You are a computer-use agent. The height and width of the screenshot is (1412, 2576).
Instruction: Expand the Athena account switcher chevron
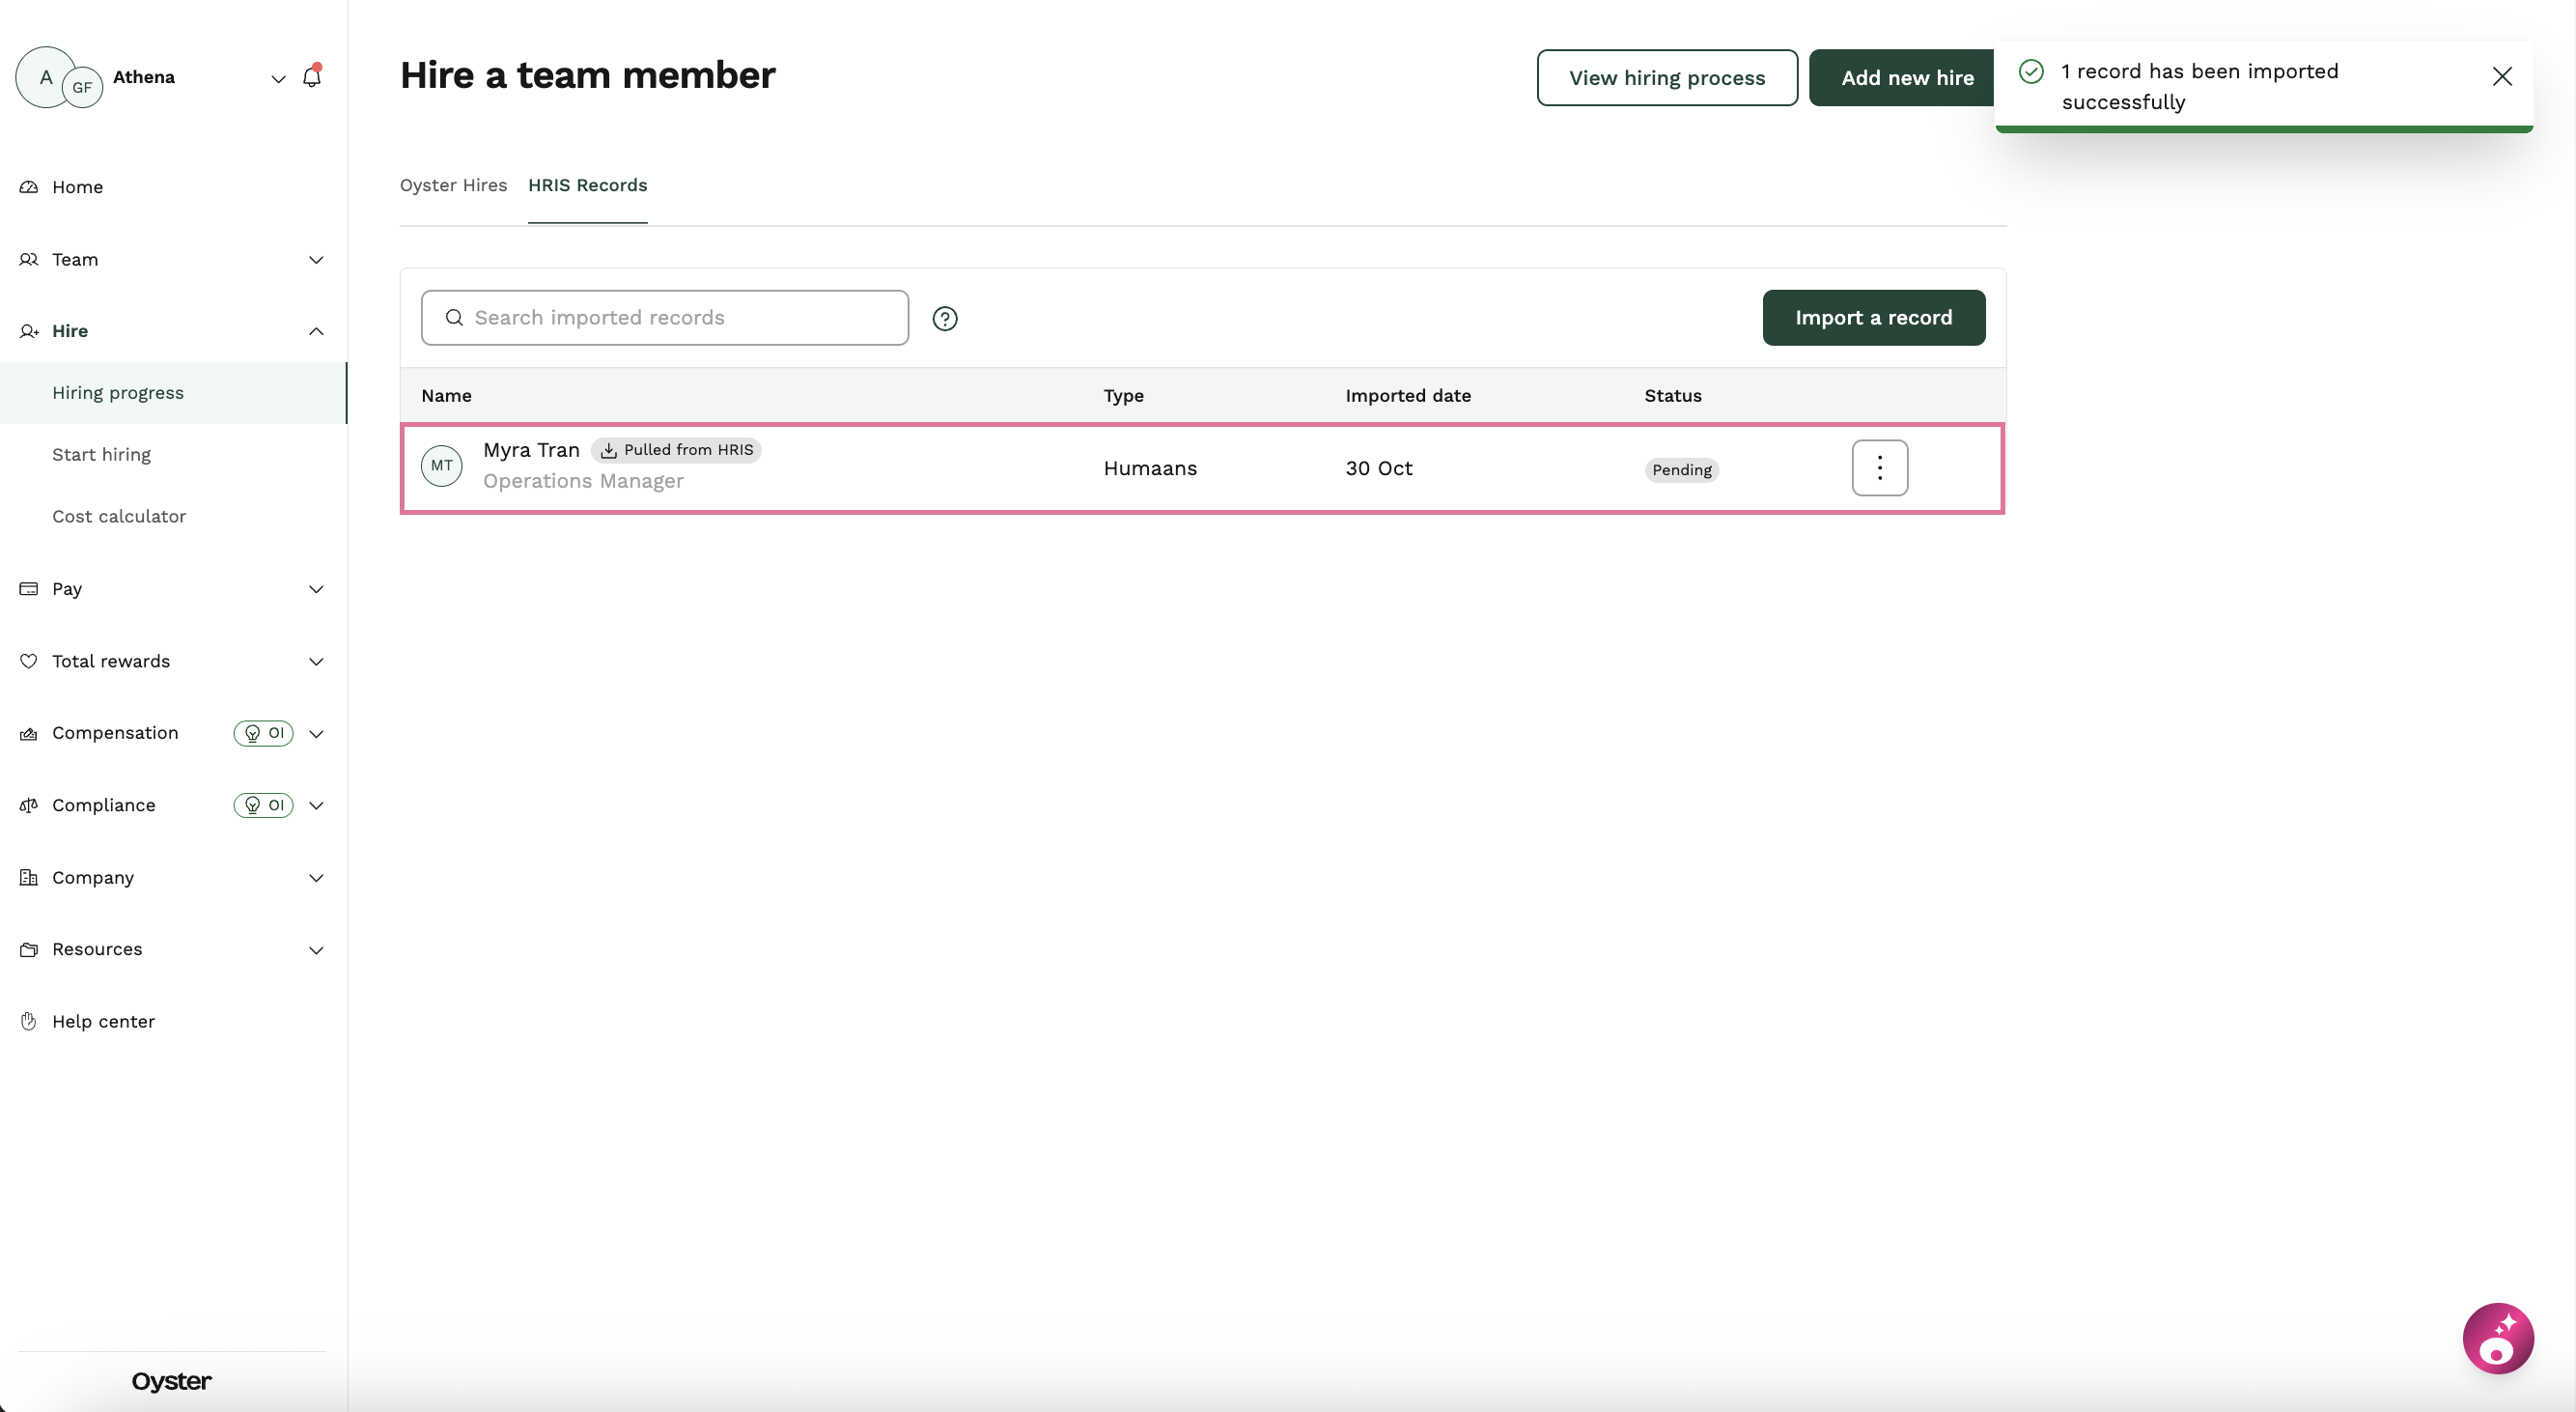pyautogui.click(x=278, y=79)
